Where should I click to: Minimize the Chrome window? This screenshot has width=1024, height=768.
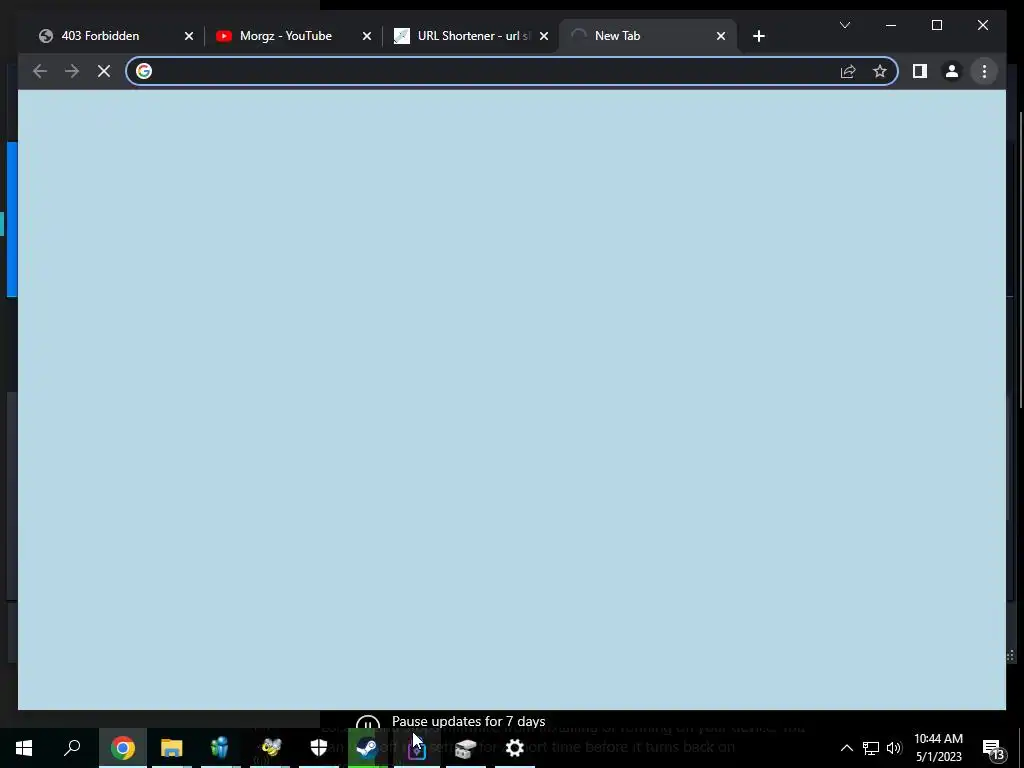[x=891, y=25]
